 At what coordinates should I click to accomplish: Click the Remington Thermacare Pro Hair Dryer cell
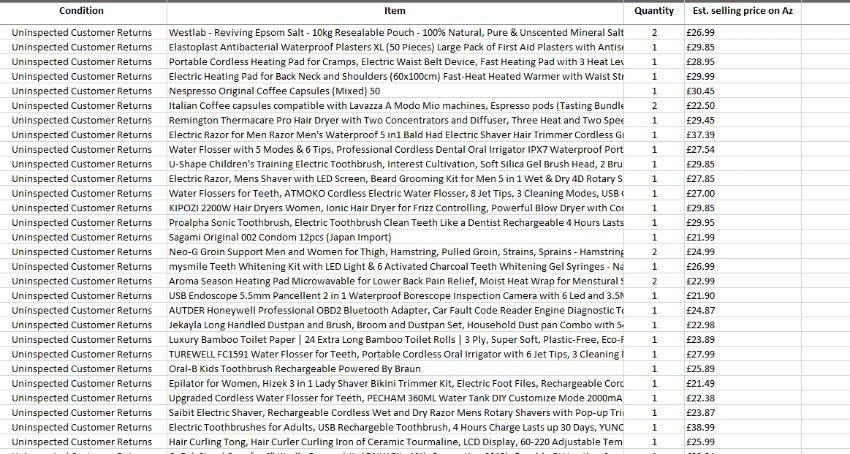point(395,120)
